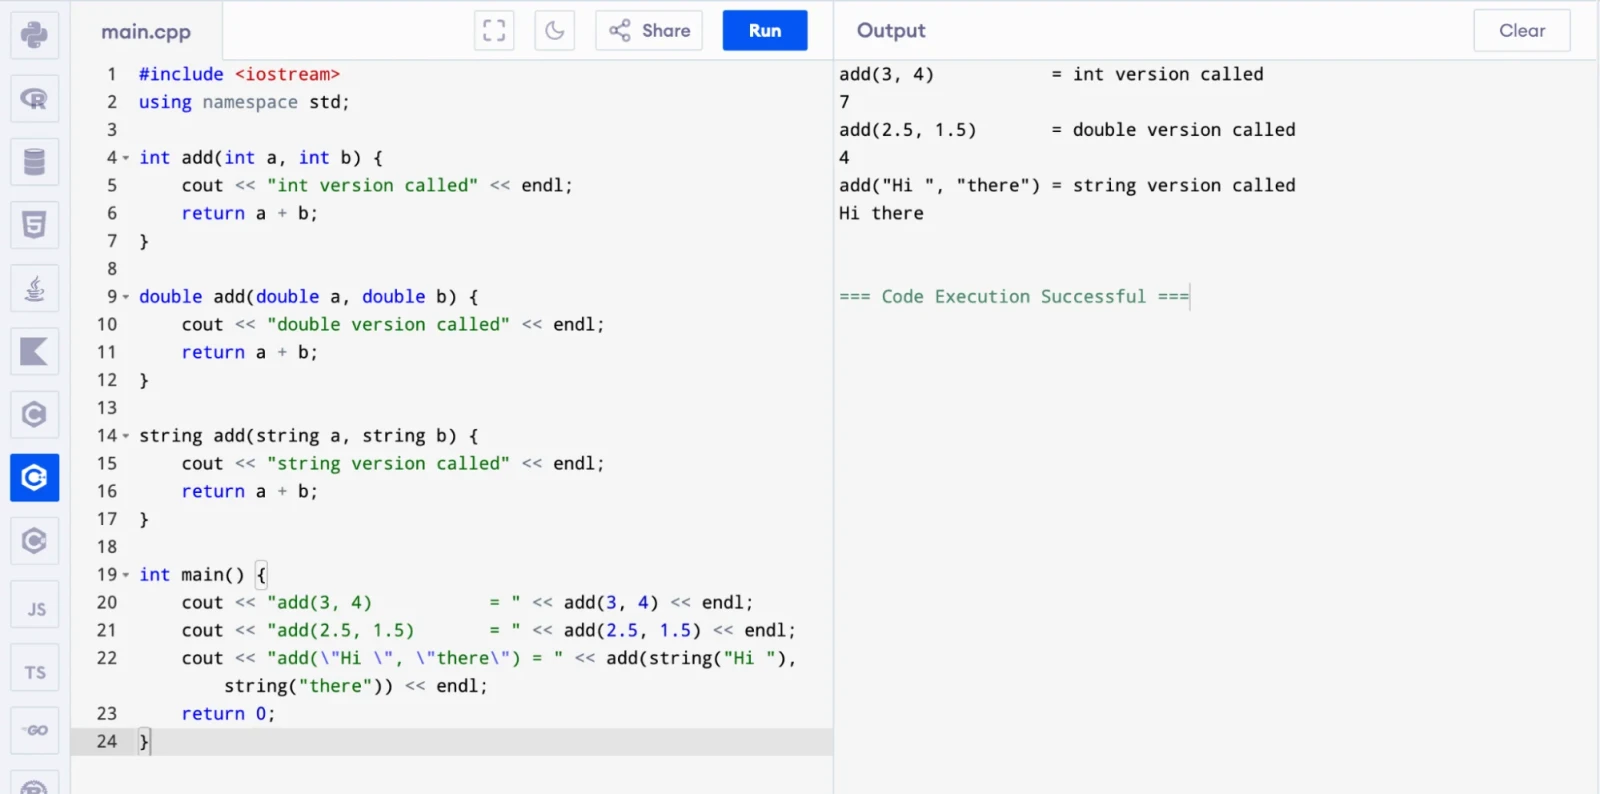1600x794 pixels.
Task: Click the 'using namespace std;' code line
Action: tap(244, 102)
